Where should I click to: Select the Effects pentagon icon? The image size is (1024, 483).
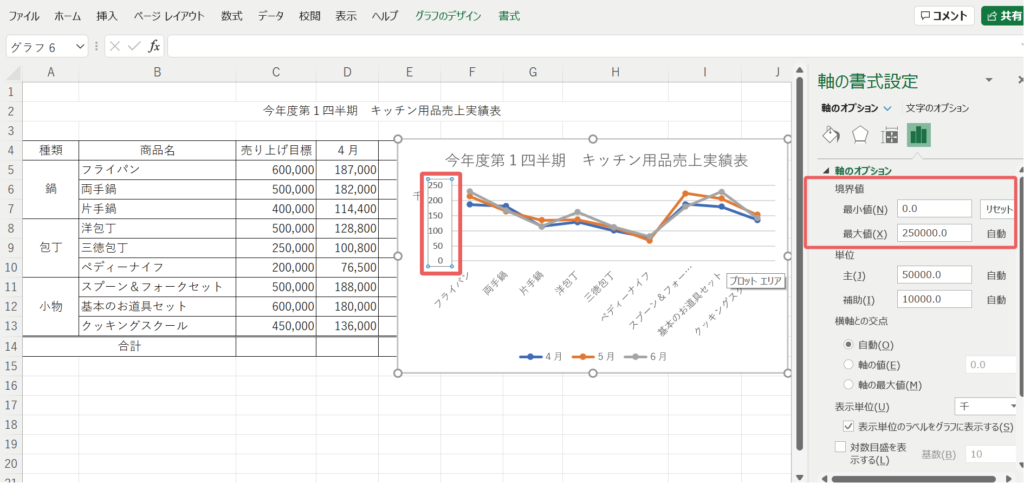(x=859, y=135)
